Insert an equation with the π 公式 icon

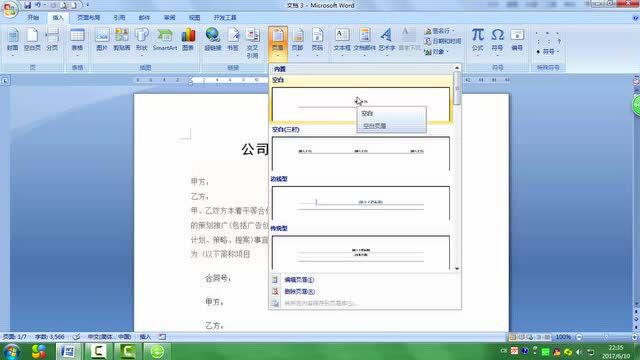[478, 40]
